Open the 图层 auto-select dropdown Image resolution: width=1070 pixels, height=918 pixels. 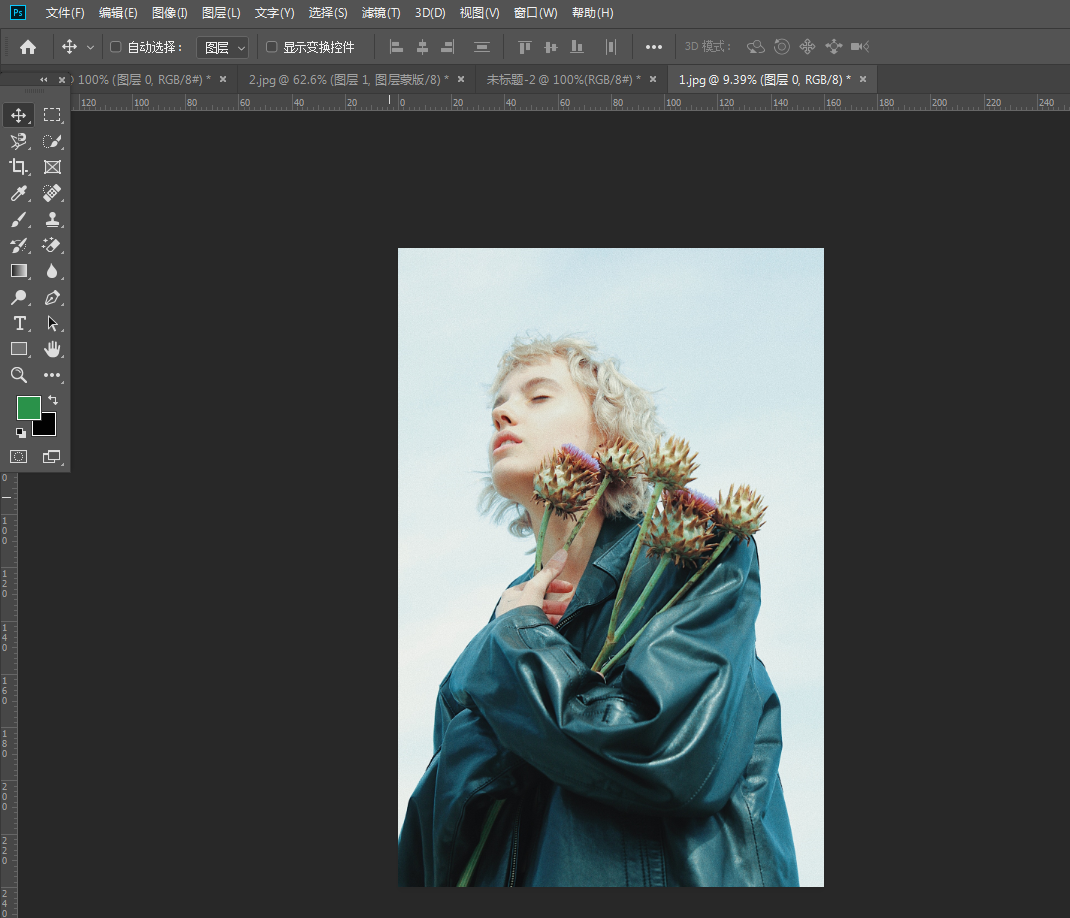click(222, 47)
